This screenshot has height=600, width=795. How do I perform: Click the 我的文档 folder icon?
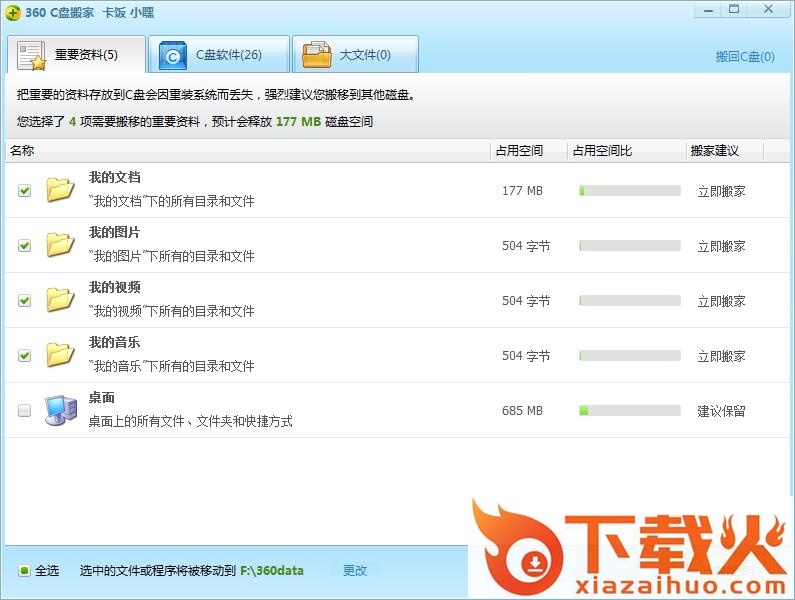[x=60, y=190]
